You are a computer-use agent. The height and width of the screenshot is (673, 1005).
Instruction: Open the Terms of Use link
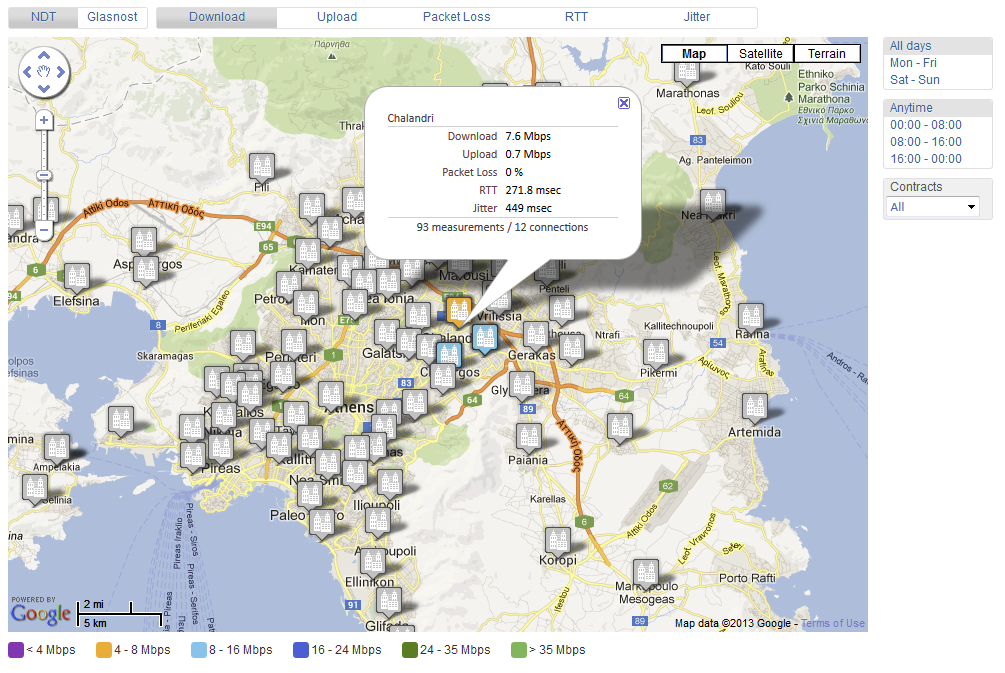[x=832, y=624]
